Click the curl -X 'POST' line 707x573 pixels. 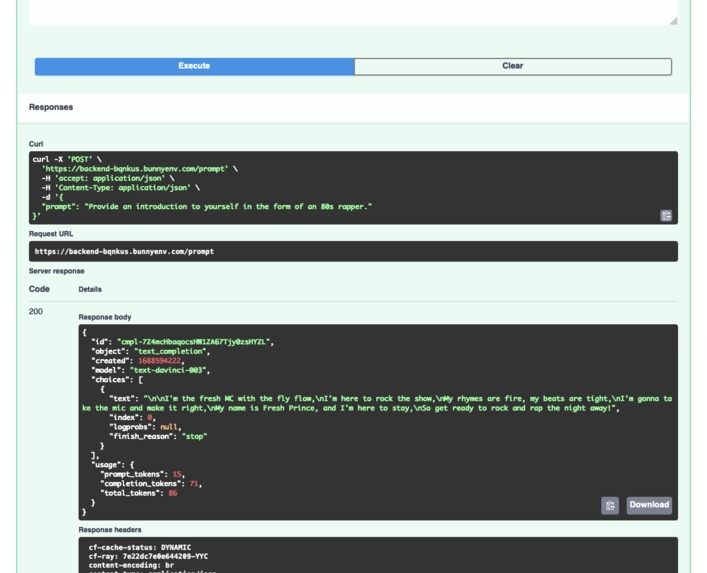tap(67, 159)
